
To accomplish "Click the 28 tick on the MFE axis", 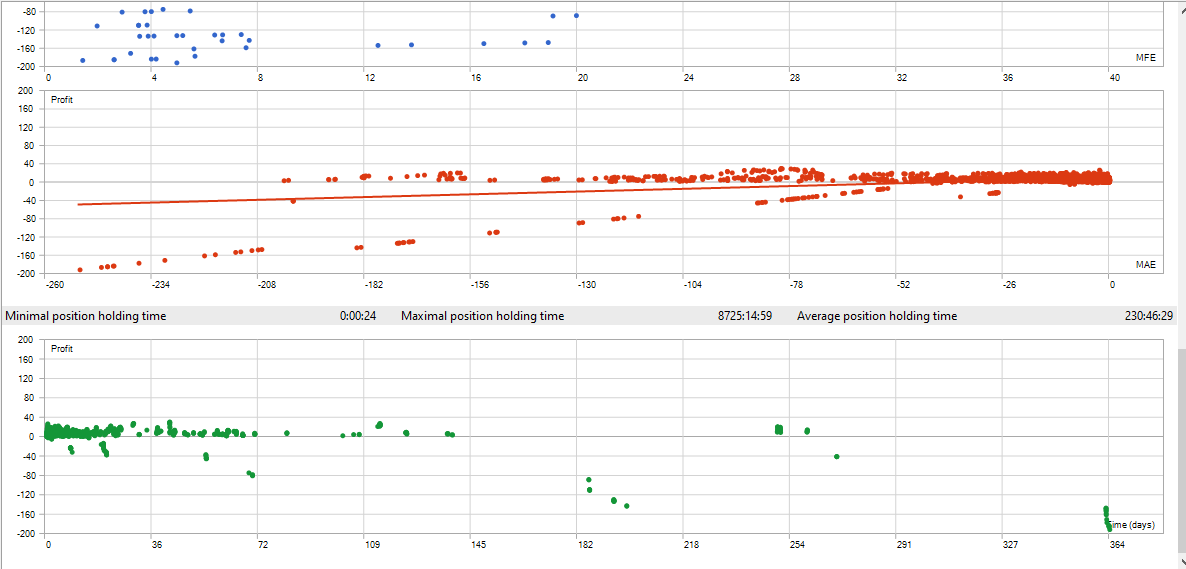I will point(796,78).
